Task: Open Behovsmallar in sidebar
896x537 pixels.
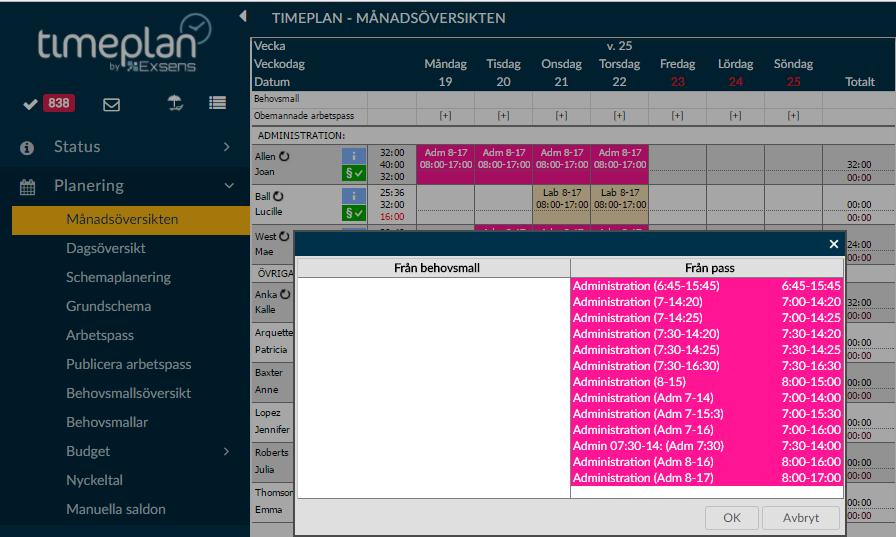Action: tap(107, 423)
